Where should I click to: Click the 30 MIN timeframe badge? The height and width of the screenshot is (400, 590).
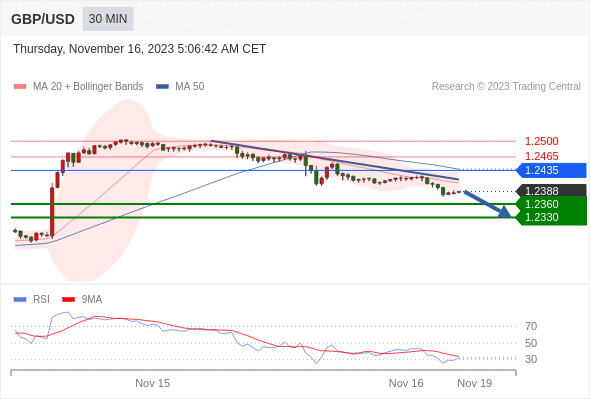point(108,19)
